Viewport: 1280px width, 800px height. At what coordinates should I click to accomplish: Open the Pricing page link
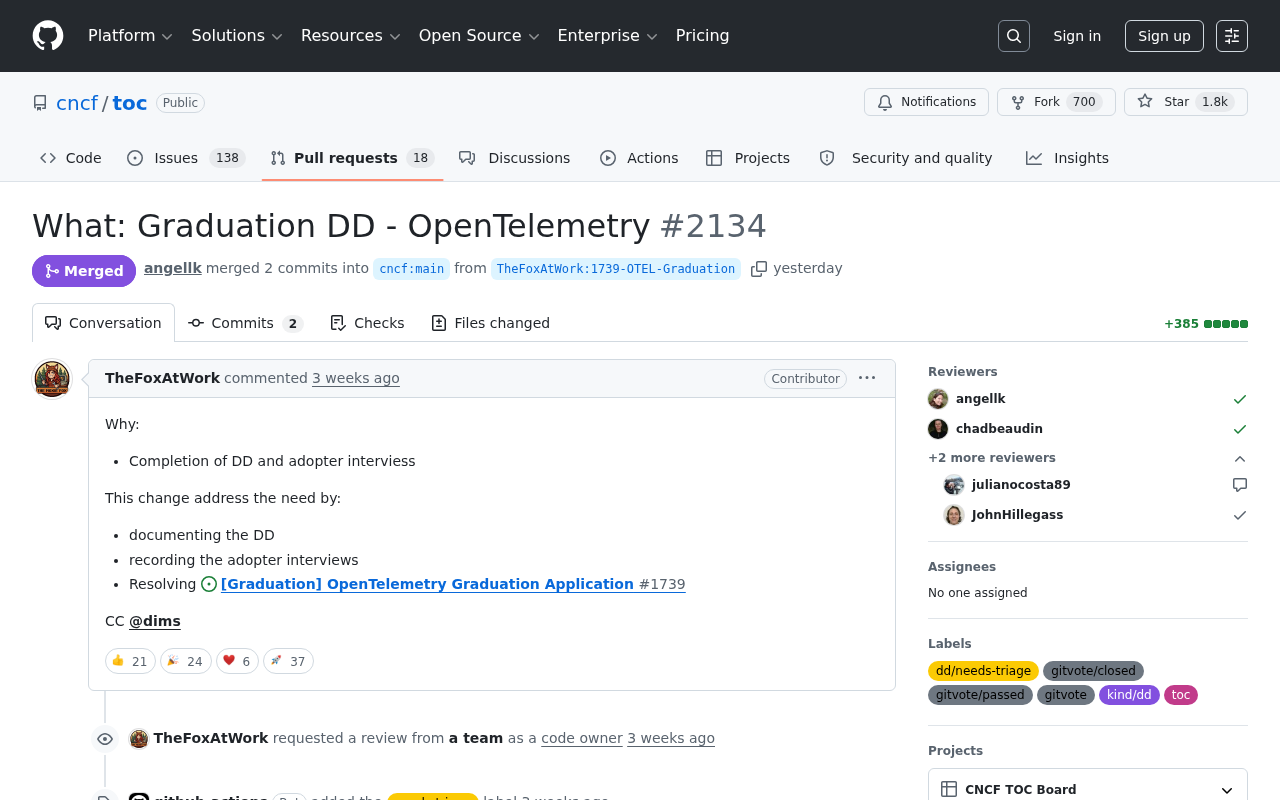pyautogui.click(x=702, y=36)
